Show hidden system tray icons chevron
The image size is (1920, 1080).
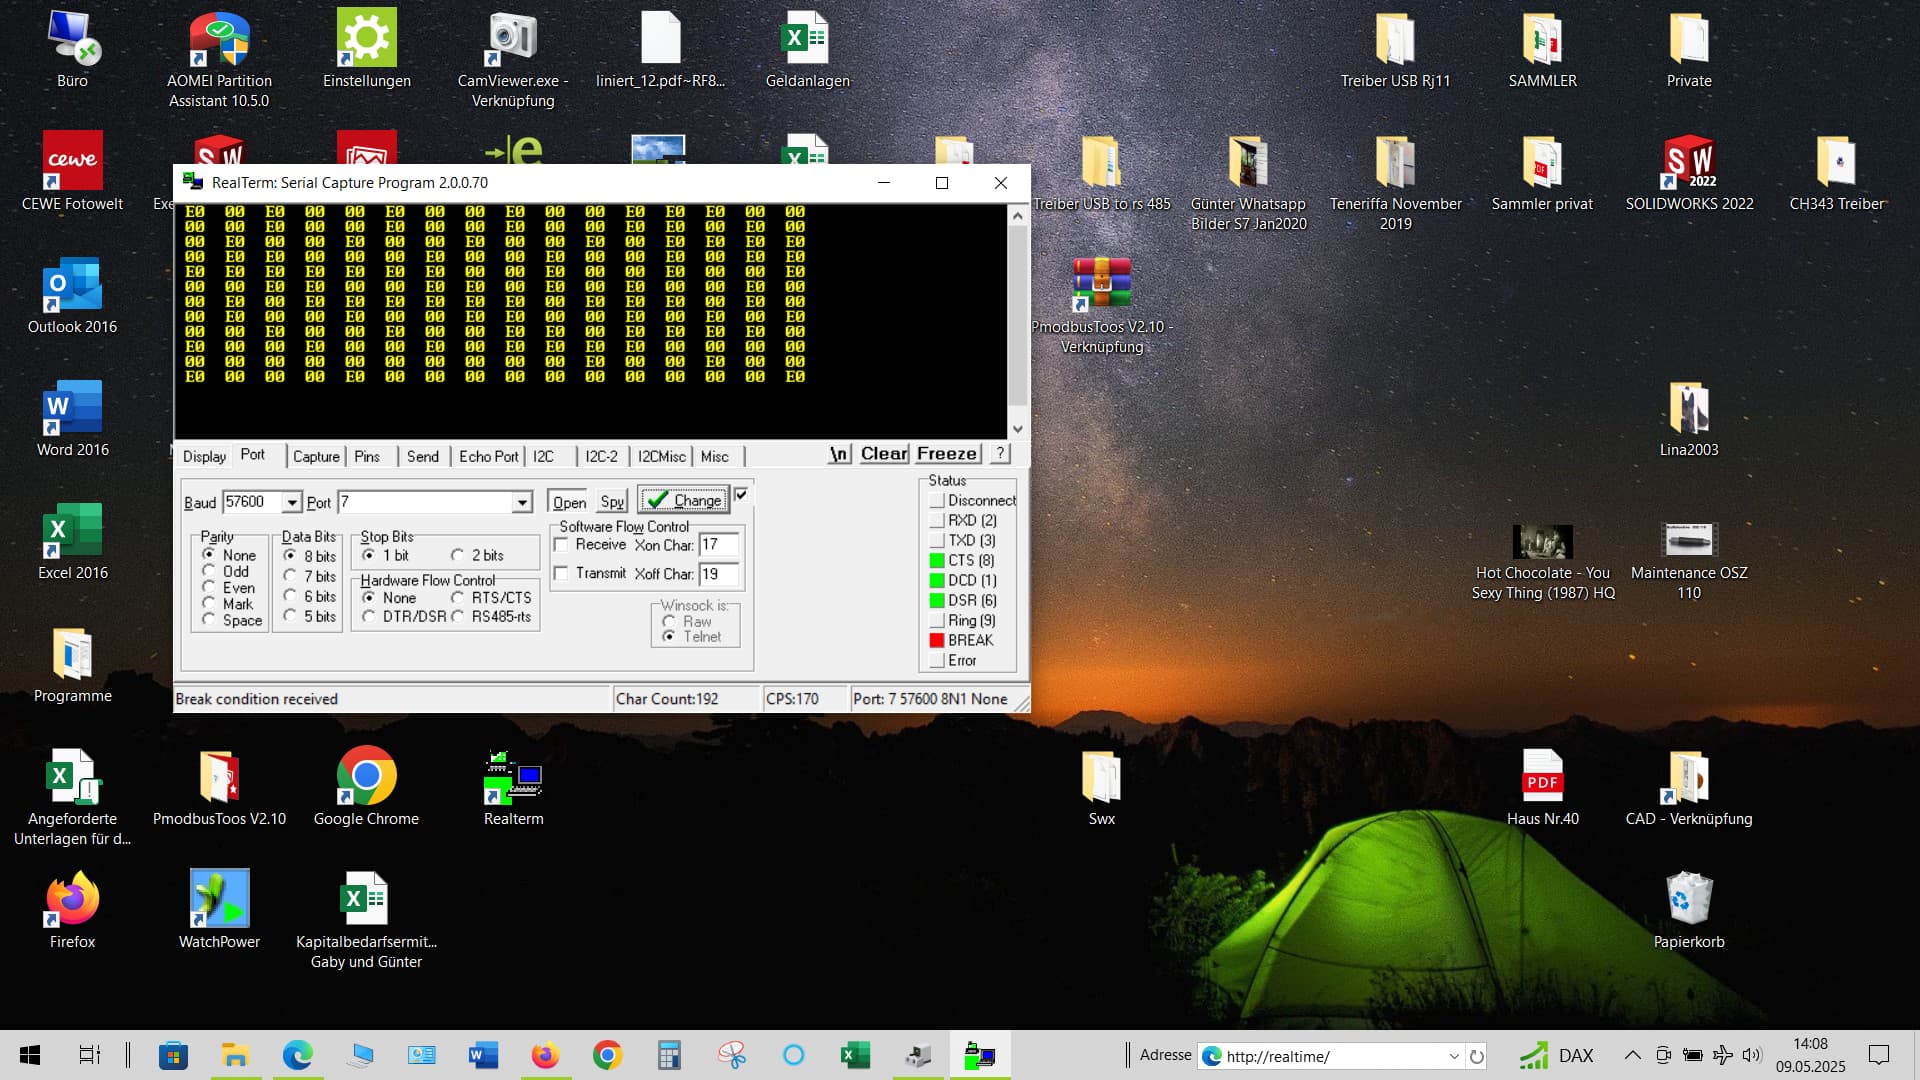1632,1055
